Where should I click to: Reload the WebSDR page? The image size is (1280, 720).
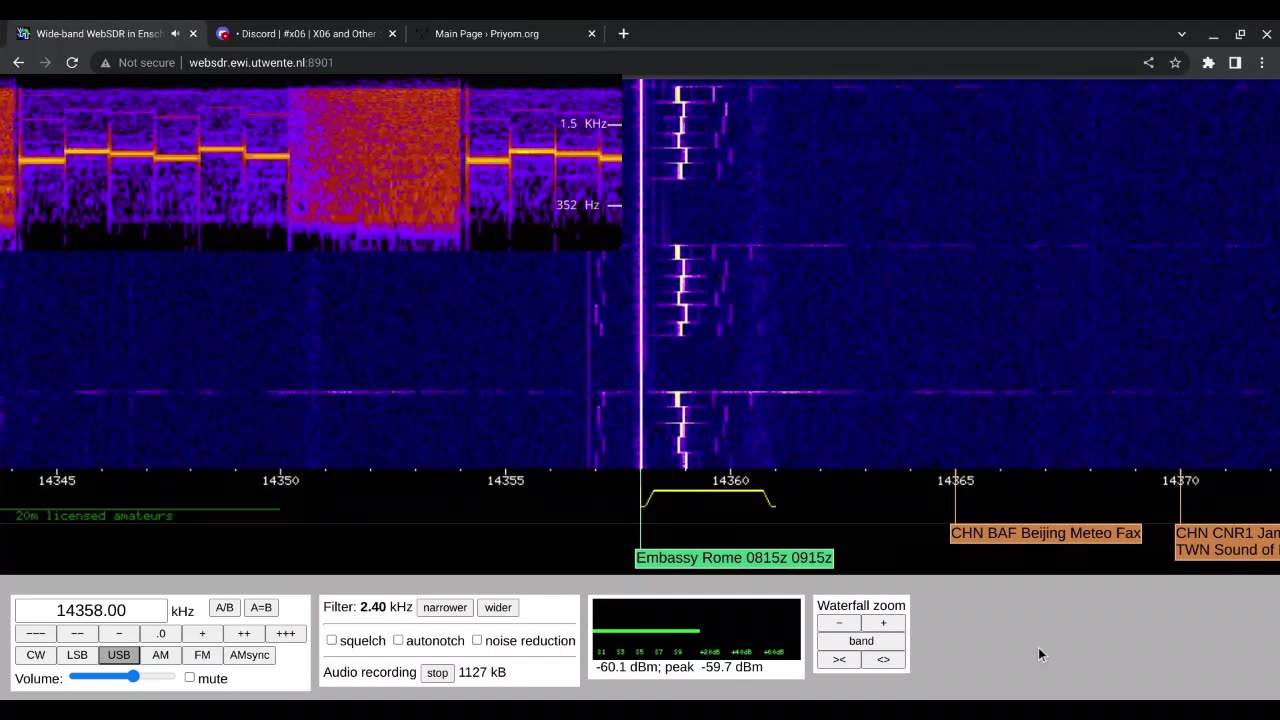click(x=72, y=62)
